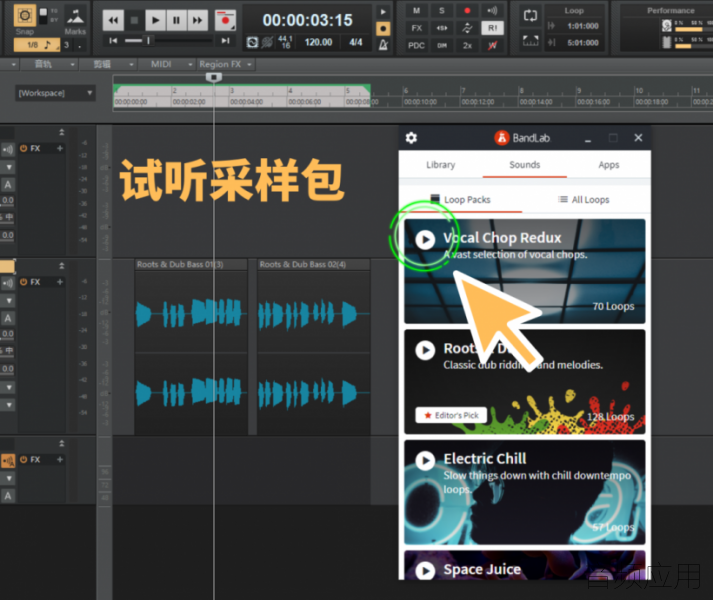Screen dimensions: 713x600
Task: Click the playhead marker on the timeline ruler
Action: tap(214, 77)
